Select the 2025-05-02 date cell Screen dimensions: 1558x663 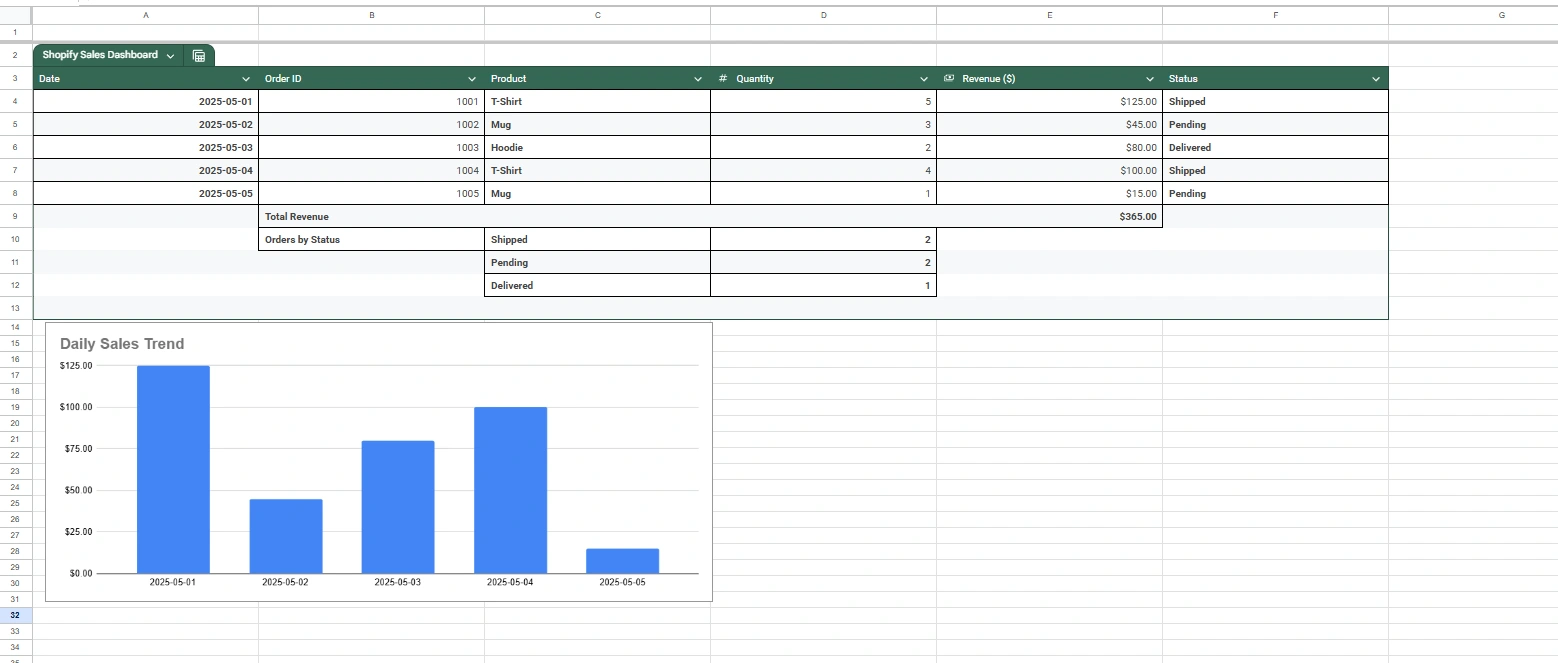coord(146,125)
